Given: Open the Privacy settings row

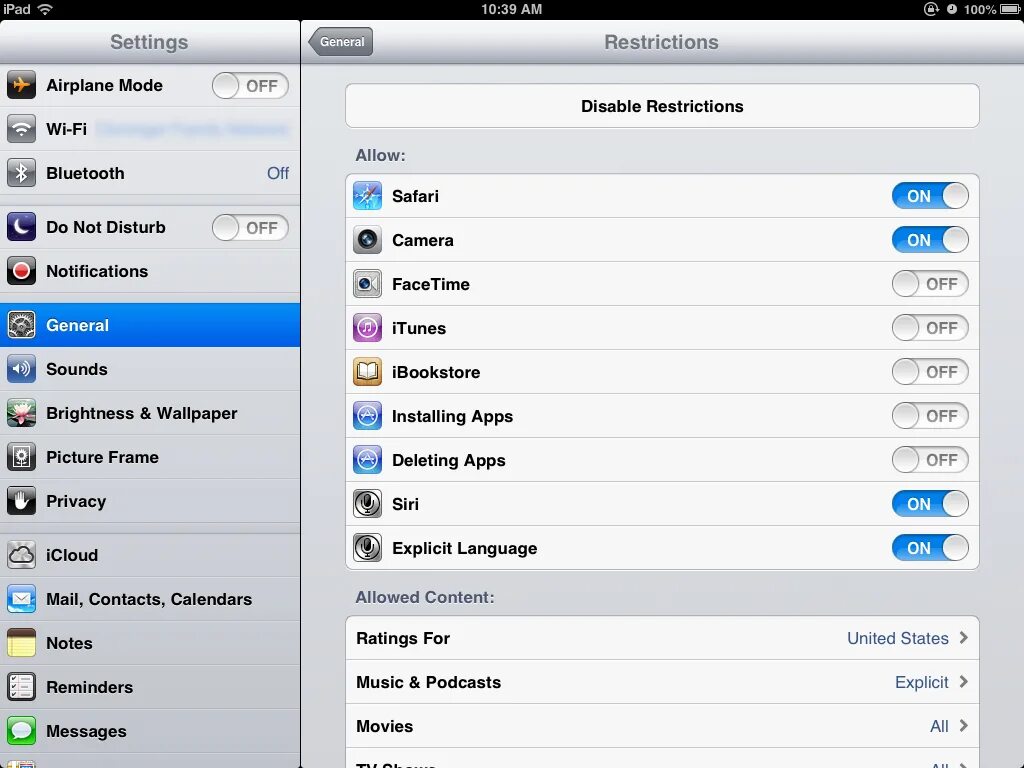Looking at the screenshot, I should [x=150, y=502].
